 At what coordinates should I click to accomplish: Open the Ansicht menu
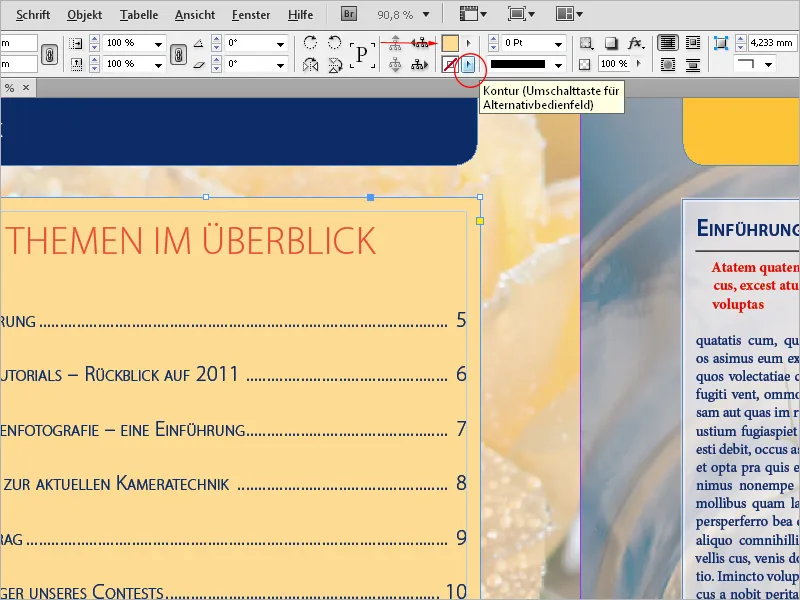194,15
